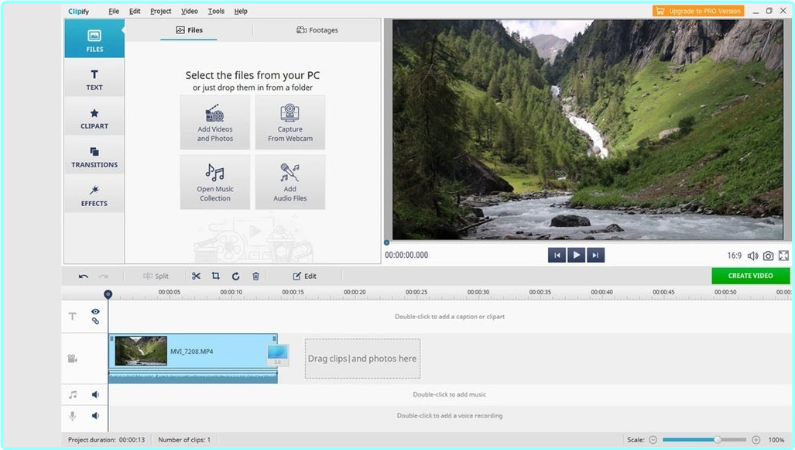Click the Drag clips and photos placeholder

[x=363, y=359]
